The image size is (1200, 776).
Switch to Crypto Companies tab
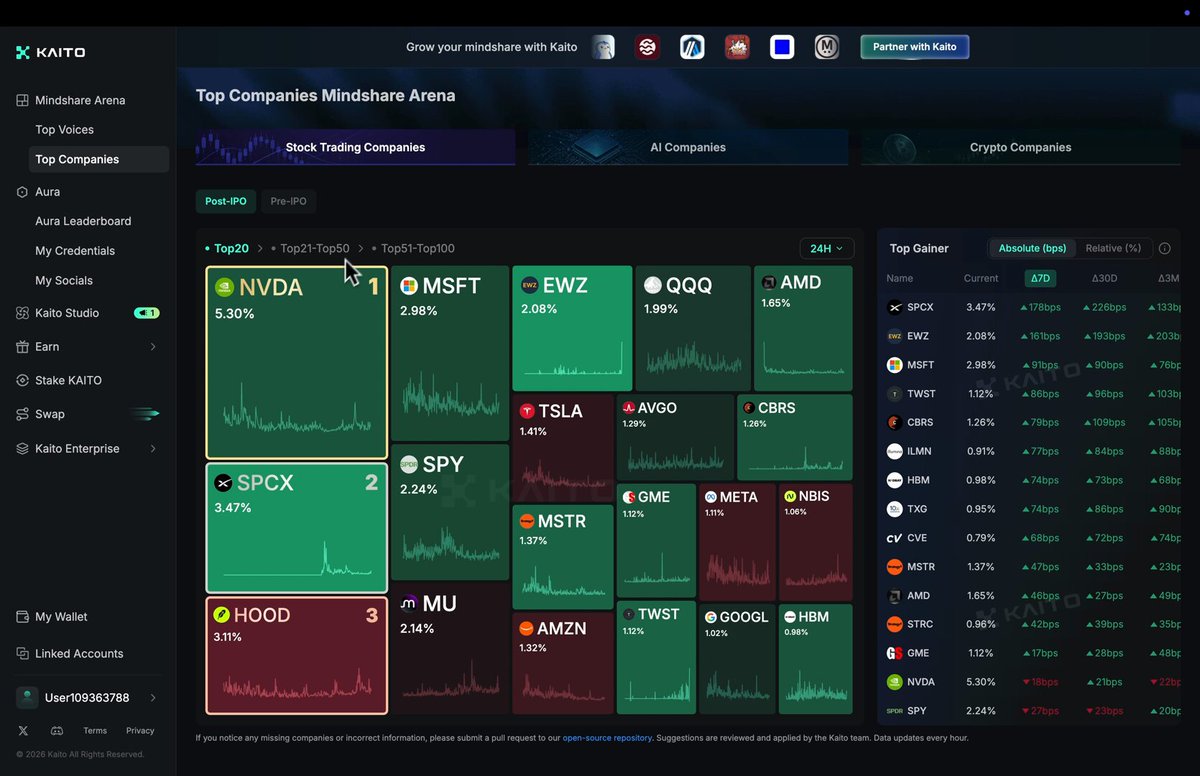click(1020, 147)
